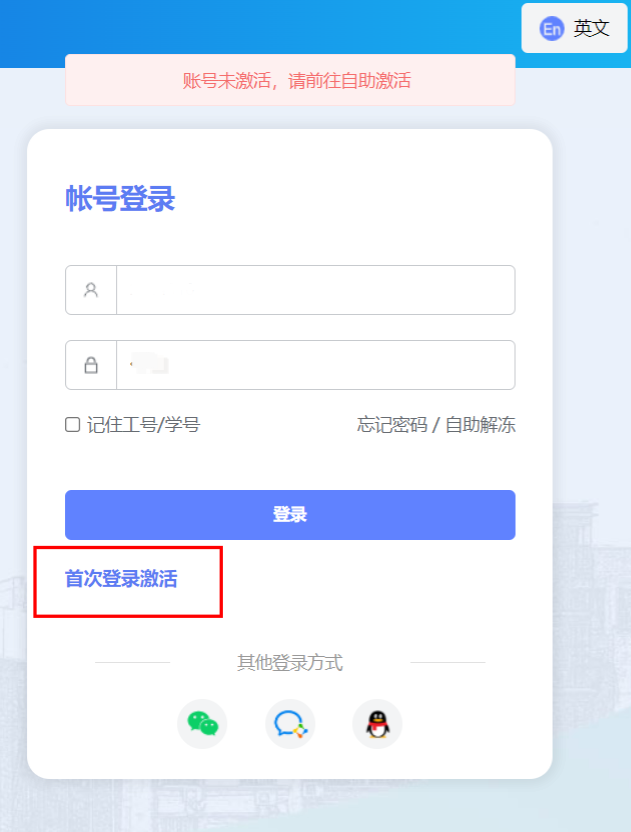Sign in with the green WeChat icon
631x832 pixels.
(202, 724)
